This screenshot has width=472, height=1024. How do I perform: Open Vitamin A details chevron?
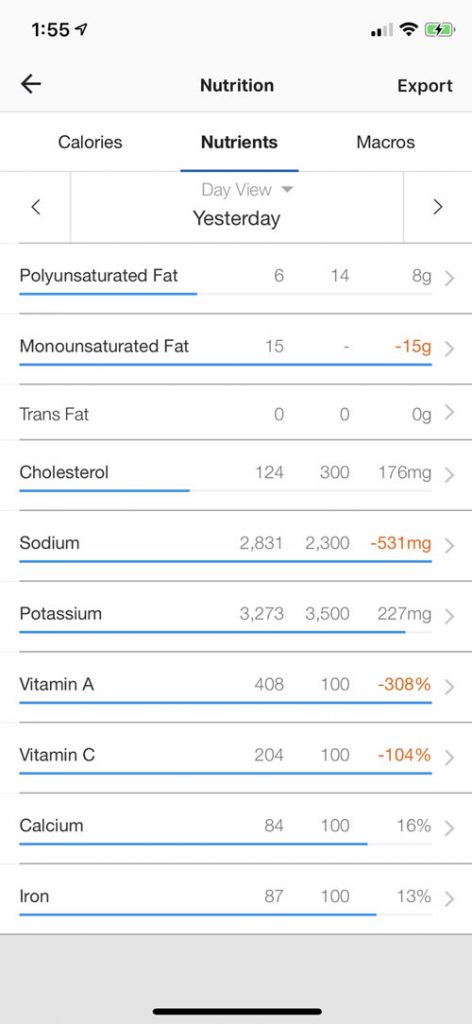[449, 686]
